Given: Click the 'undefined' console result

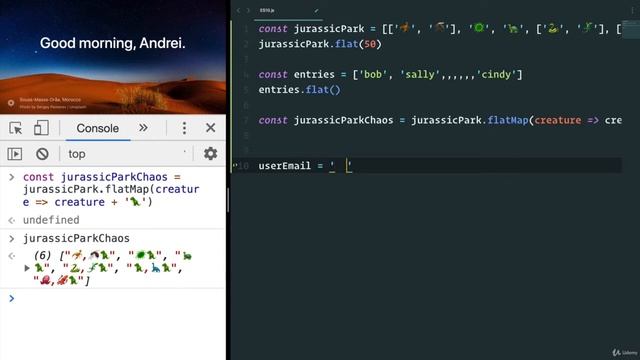Looking at the screenshot, I should [51, 220].
